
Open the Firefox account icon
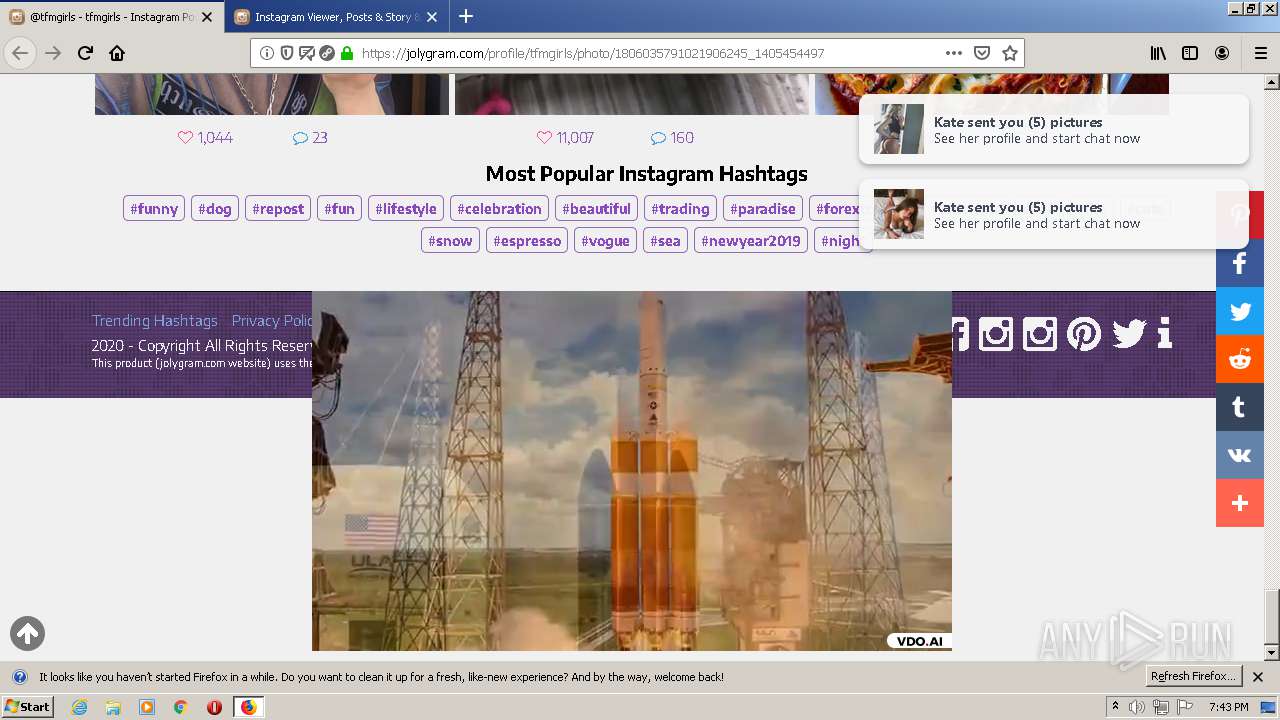[1222, 53]
